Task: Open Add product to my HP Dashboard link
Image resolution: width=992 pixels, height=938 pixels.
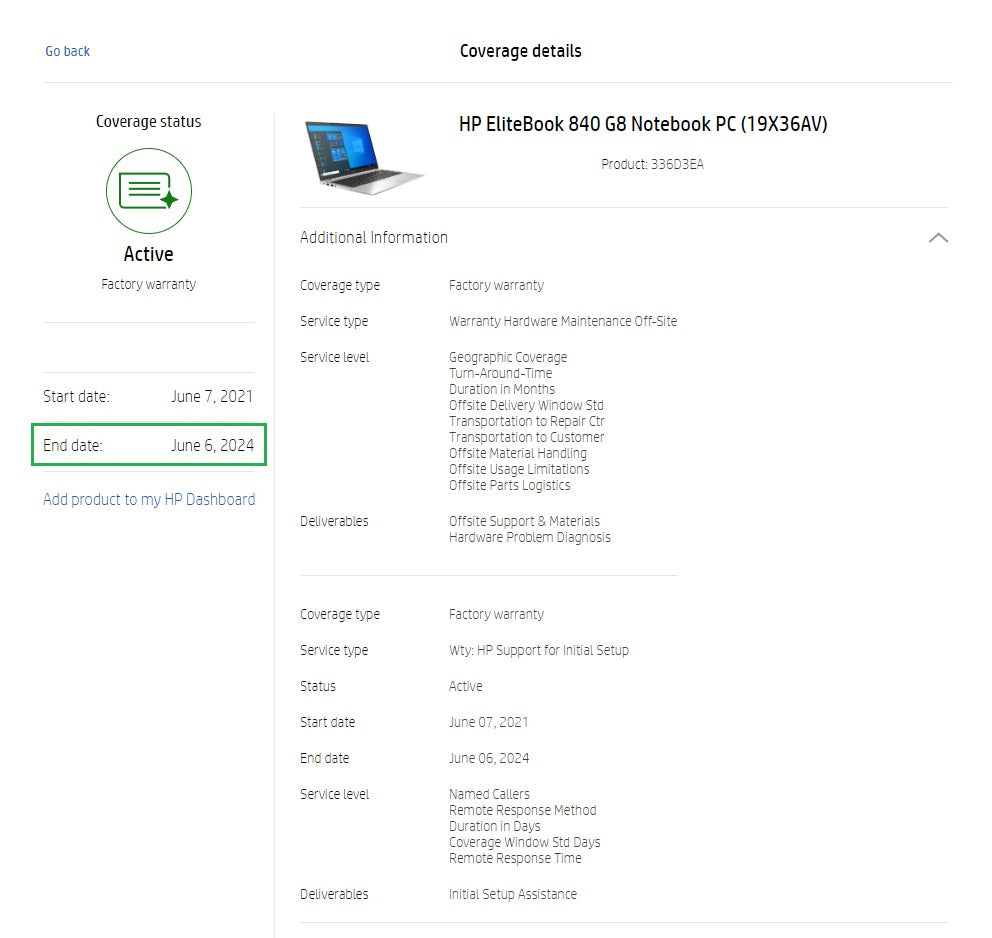Action: [149, 500]
